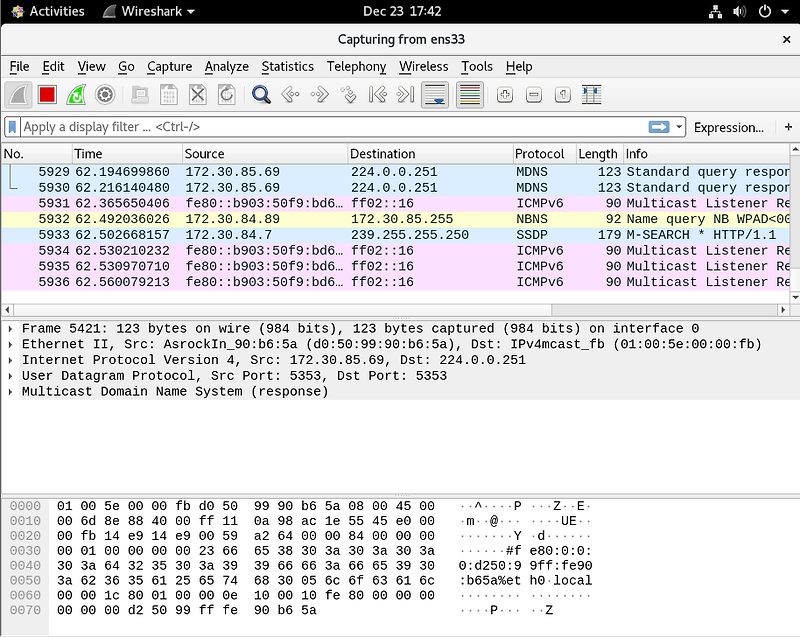Toggle auto scroll during live capture
The image size is (800, 637).
tap(435, 95)
